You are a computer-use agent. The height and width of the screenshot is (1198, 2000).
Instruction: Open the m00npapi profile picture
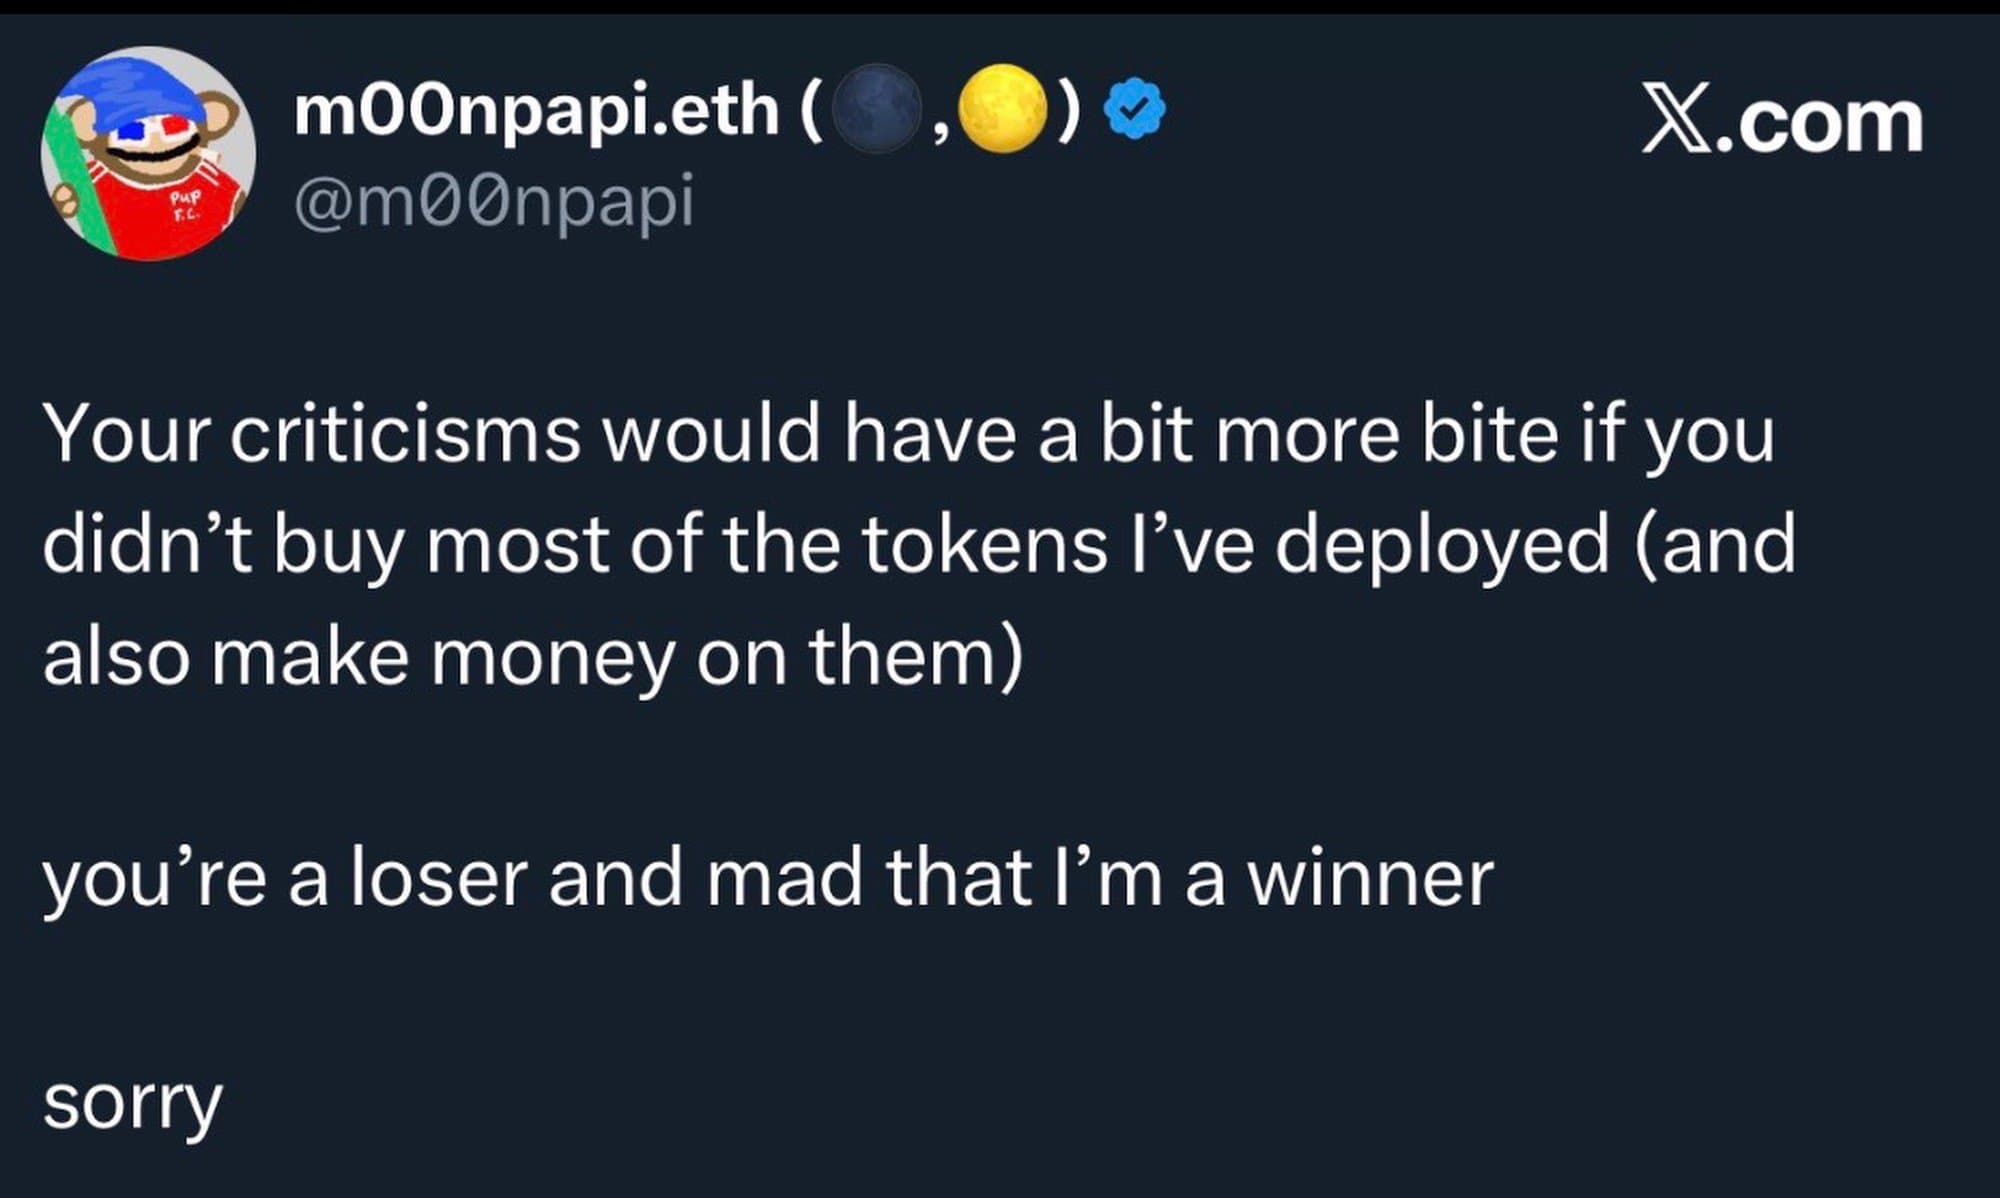(148, 153)
